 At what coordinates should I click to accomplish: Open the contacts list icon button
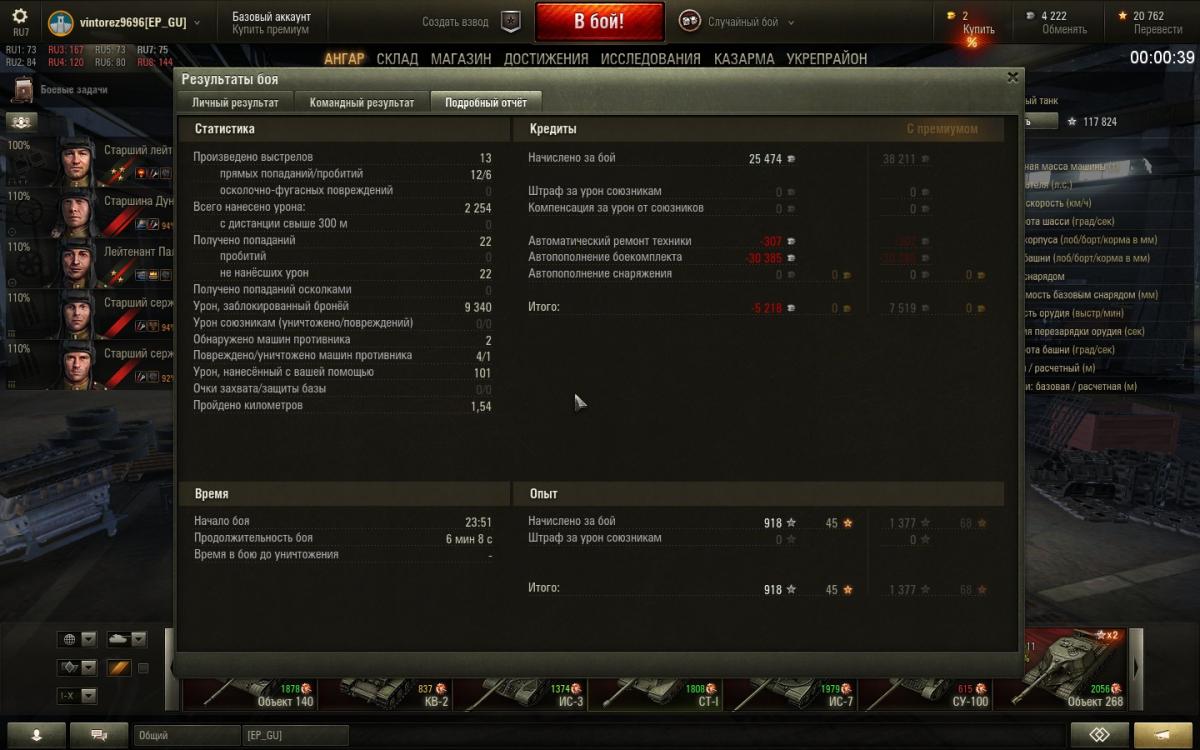coord(36,735)
